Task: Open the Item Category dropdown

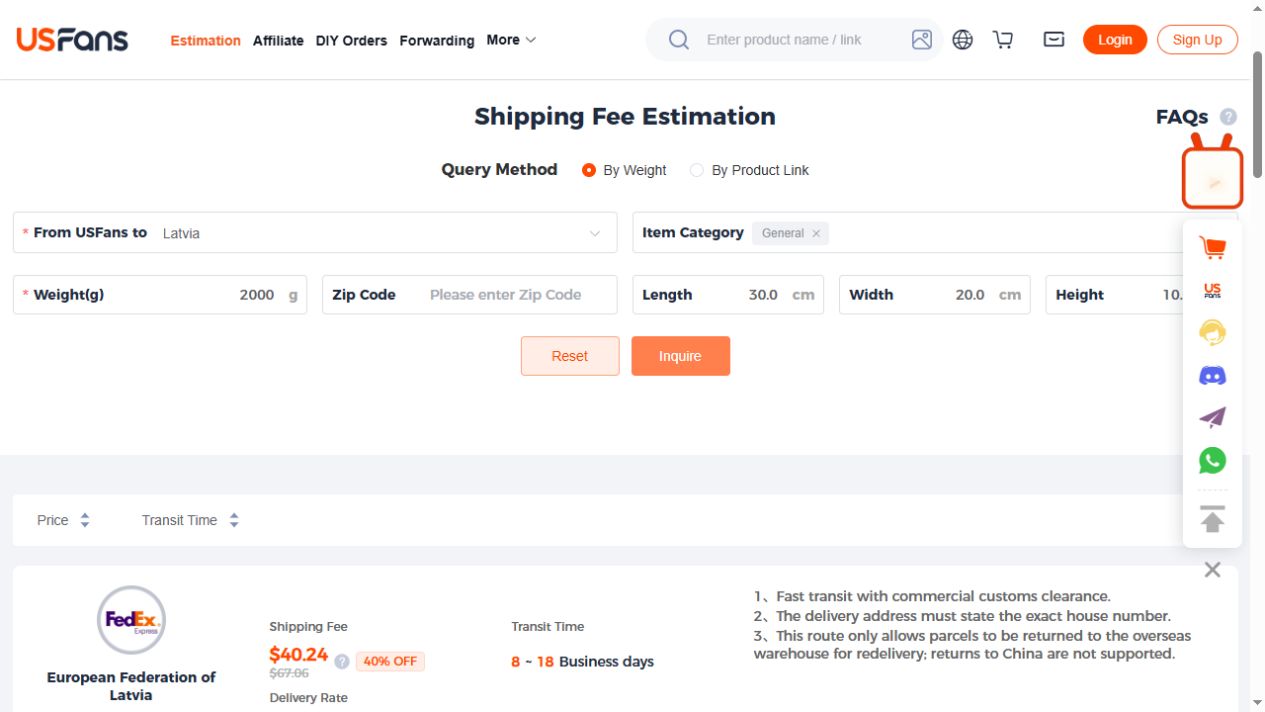Action: [934, 233]
